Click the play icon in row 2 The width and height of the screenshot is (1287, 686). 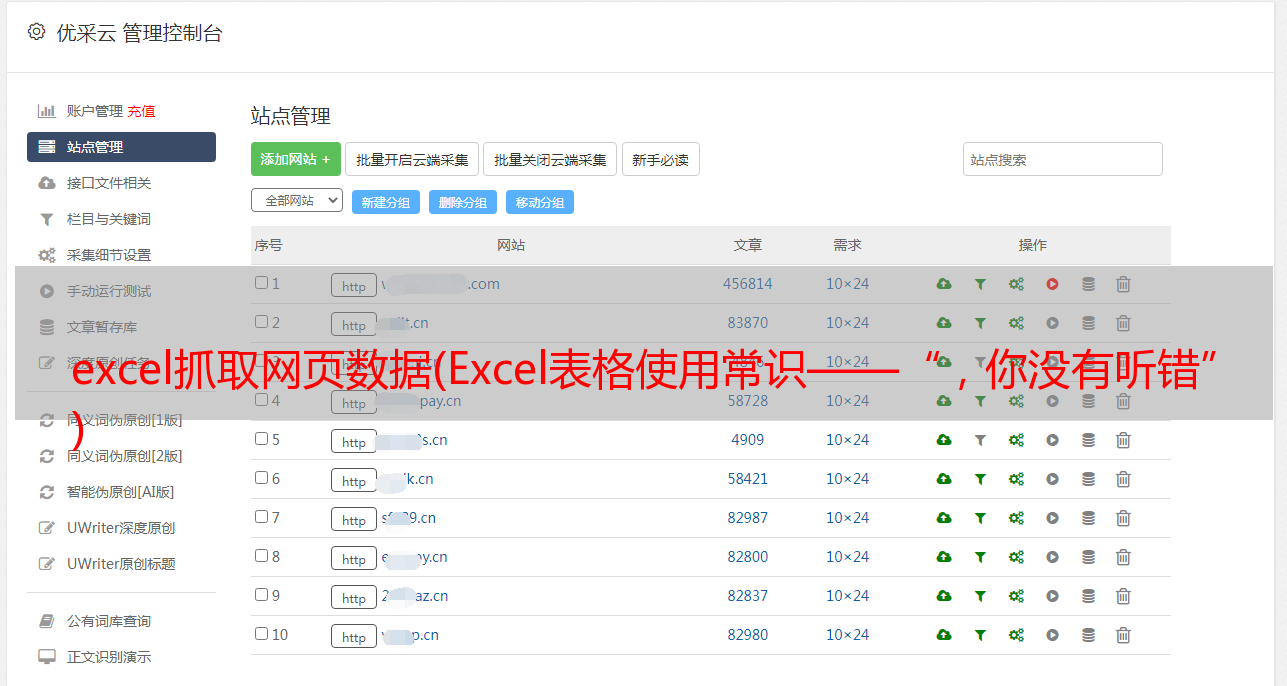(1052, 323)
